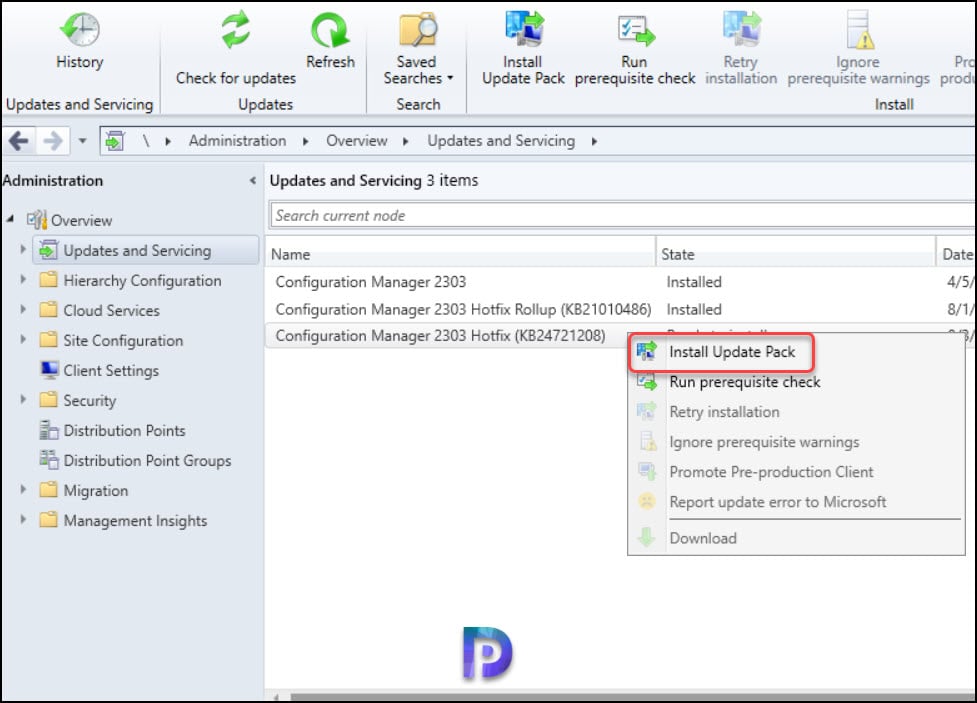The height and width of the screenshot is (703, 977).
Task: Click the Check for updates icon
Action: pos(236,29)
